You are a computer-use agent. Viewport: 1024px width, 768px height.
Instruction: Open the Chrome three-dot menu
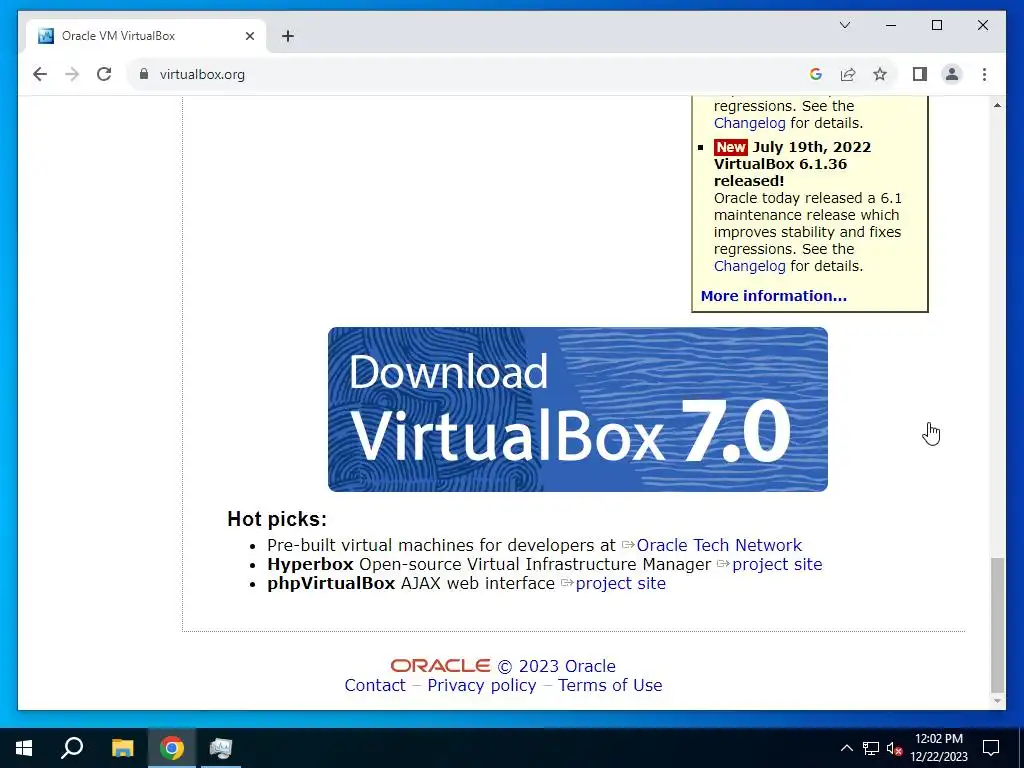tap(984, 74)
